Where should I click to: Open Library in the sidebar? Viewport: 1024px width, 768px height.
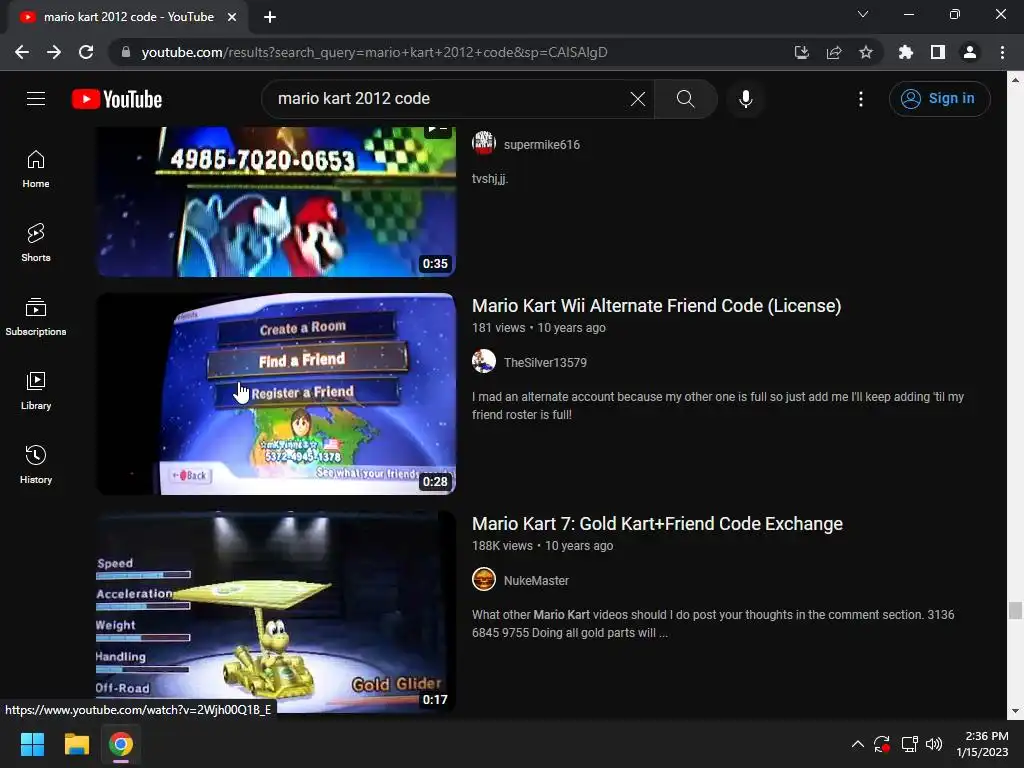click(36, 391)
